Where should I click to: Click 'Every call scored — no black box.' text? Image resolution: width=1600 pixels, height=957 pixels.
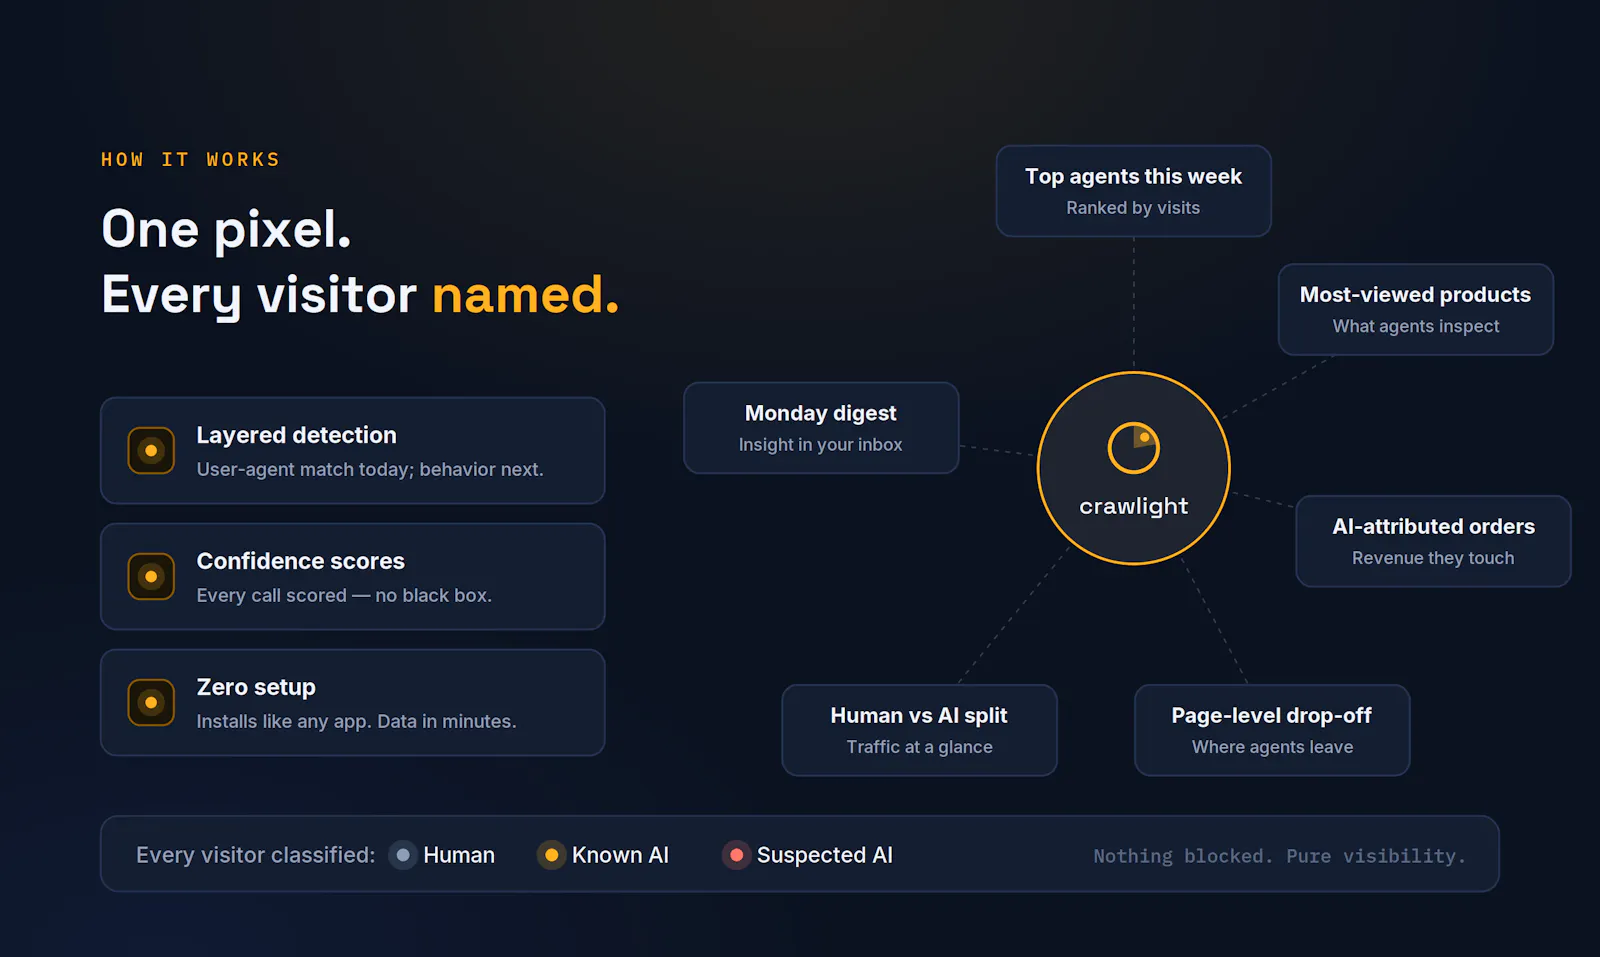344,595
